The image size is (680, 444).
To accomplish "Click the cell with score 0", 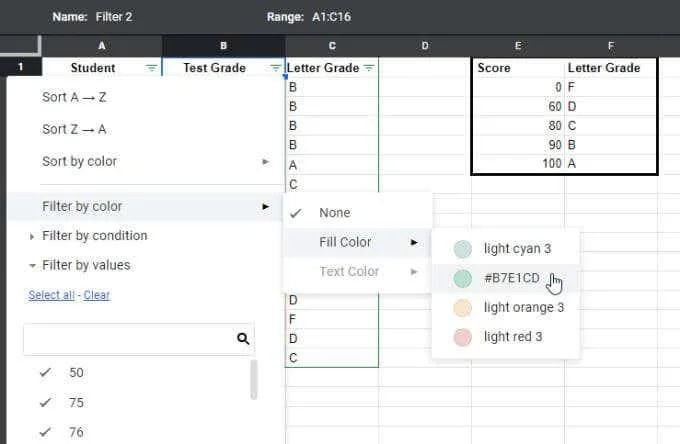I will click(518, 87).
